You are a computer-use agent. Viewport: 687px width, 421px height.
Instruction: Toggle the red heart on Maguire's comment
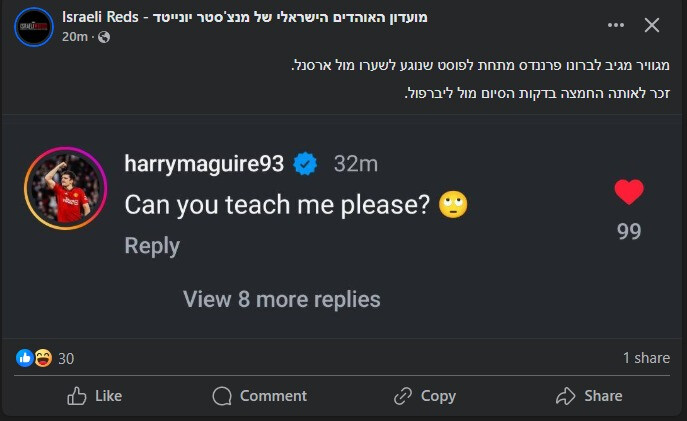click(x=629, y=192)
